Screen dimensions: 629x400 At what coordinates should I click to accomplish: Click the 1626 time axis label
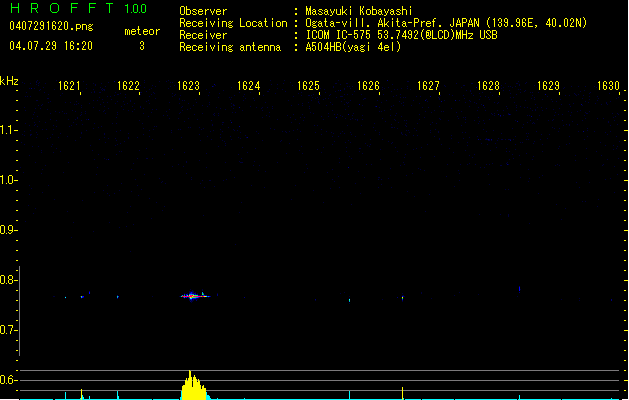tap(368, 86)
